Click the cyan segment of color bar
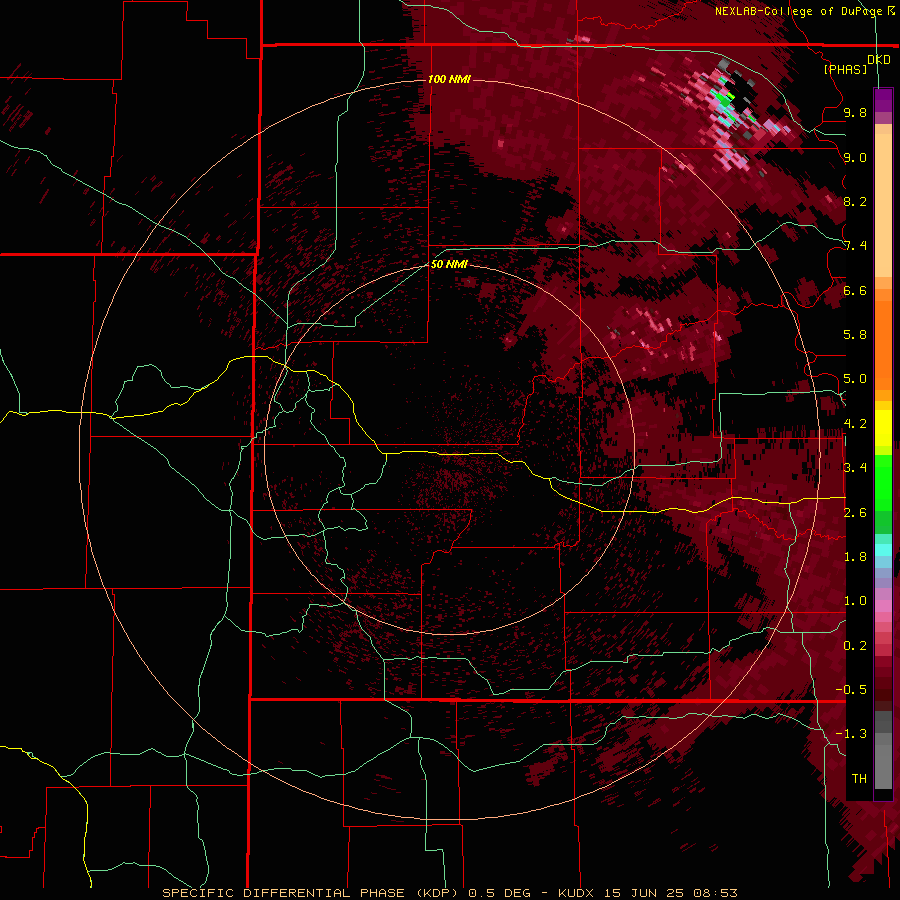The image size is (900, 900). pos(883,550)
